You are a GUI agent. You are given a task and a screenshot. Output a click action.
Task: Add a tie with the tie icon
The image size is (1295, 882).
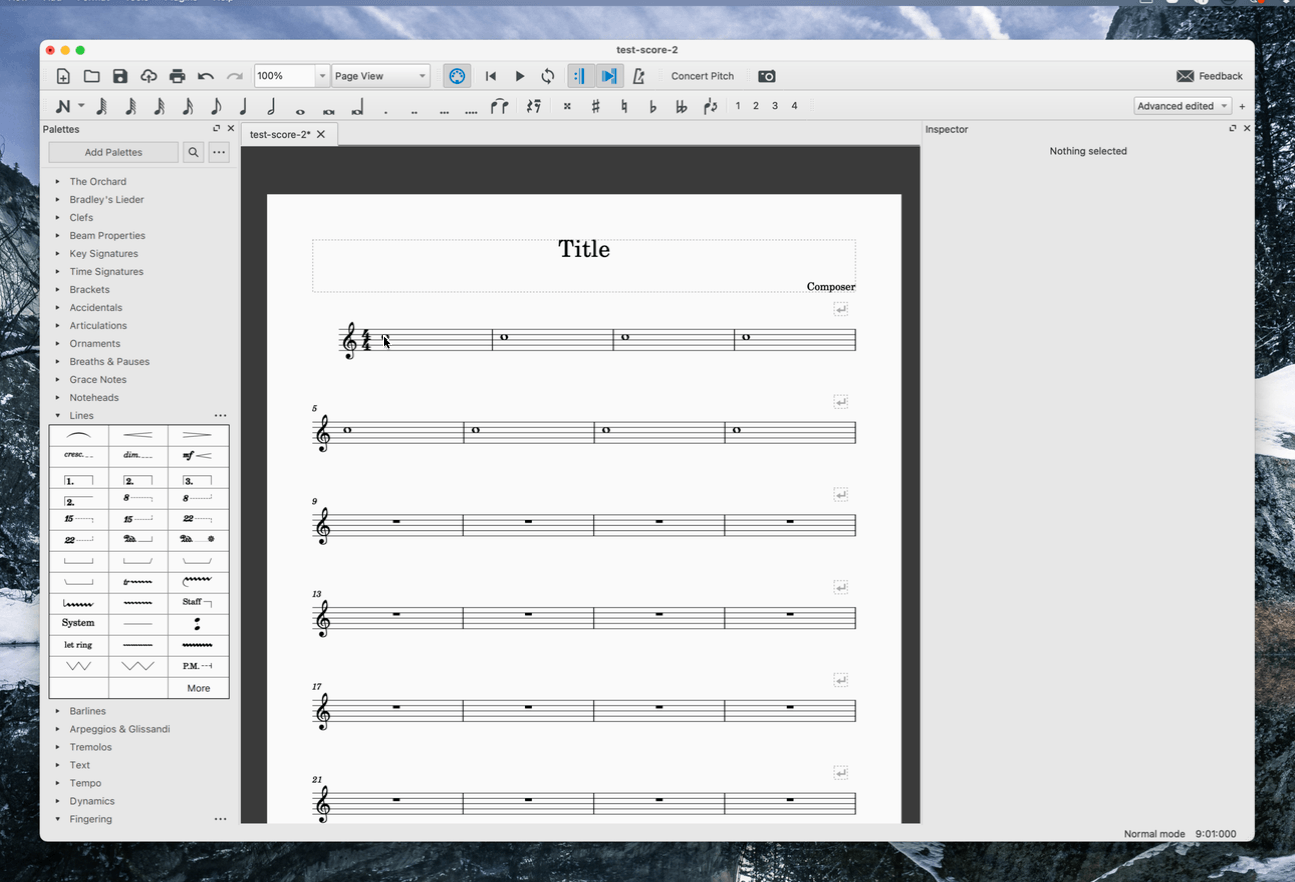point(499,106)
